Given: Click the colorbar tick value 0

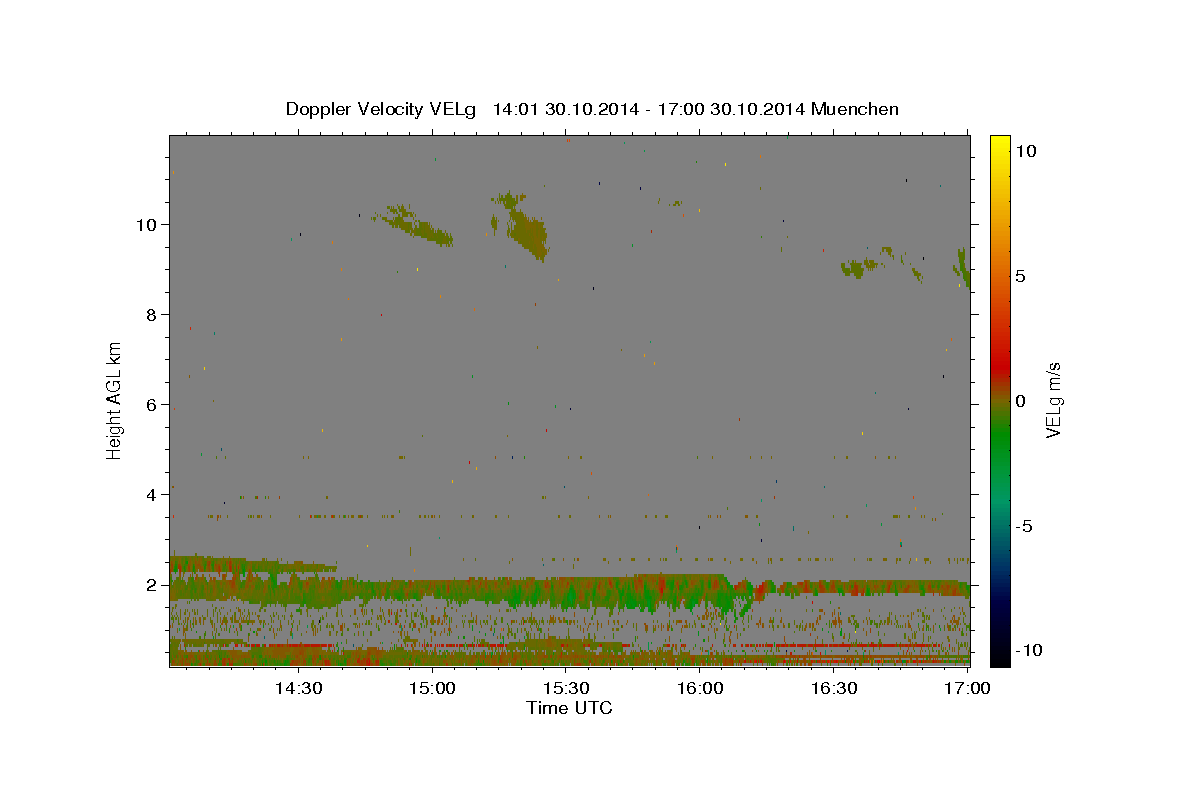Looking at the screenshot, I should click(x=1020, y=401).
